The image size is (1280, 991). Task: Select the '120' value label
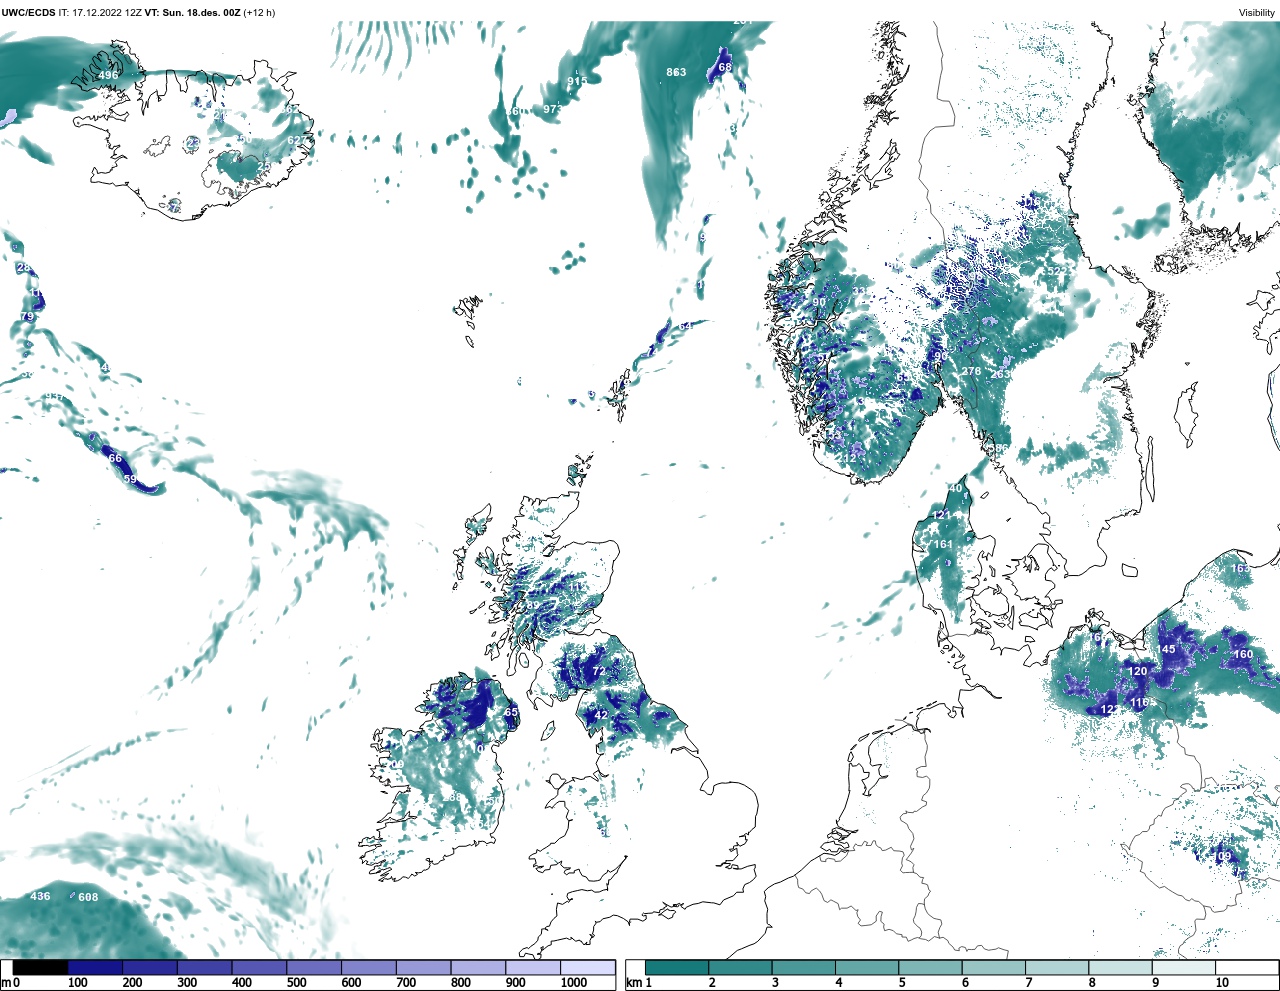1138,671
